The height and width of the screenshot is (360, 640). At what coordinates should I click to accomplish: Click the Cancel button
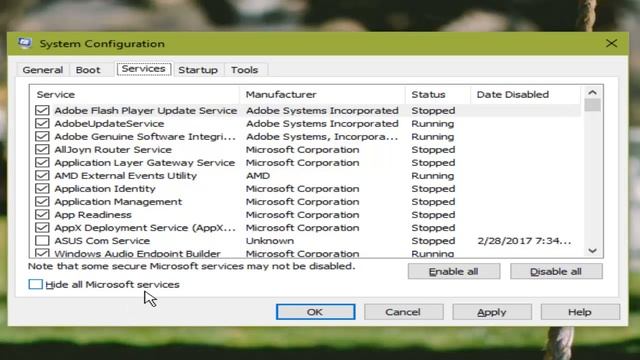click(403, 312)
